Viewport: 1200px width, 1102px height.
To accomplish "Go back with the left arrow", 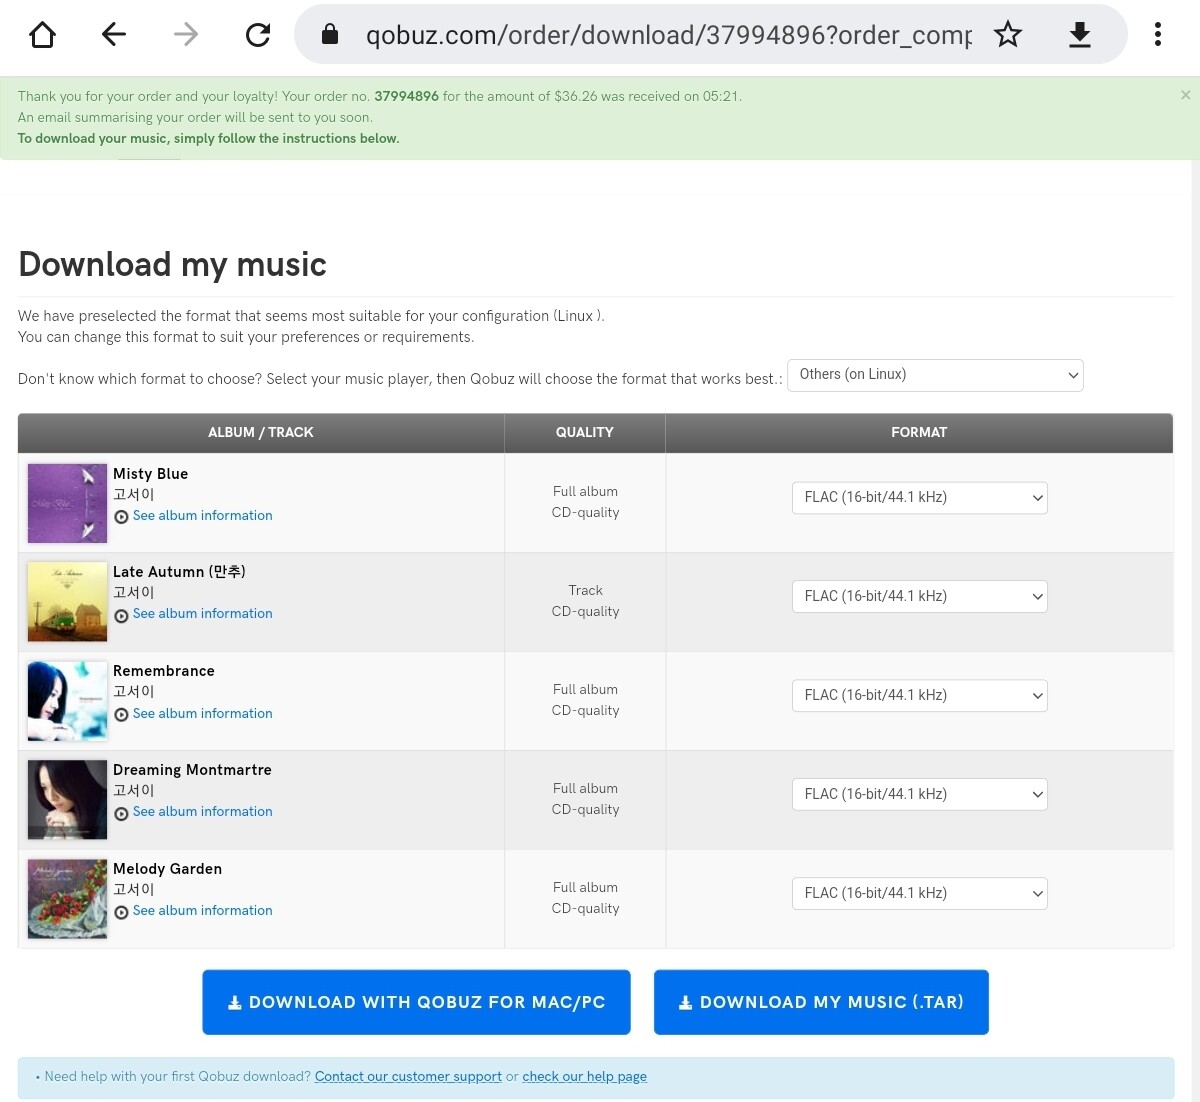I will click(x=114, y=35).
